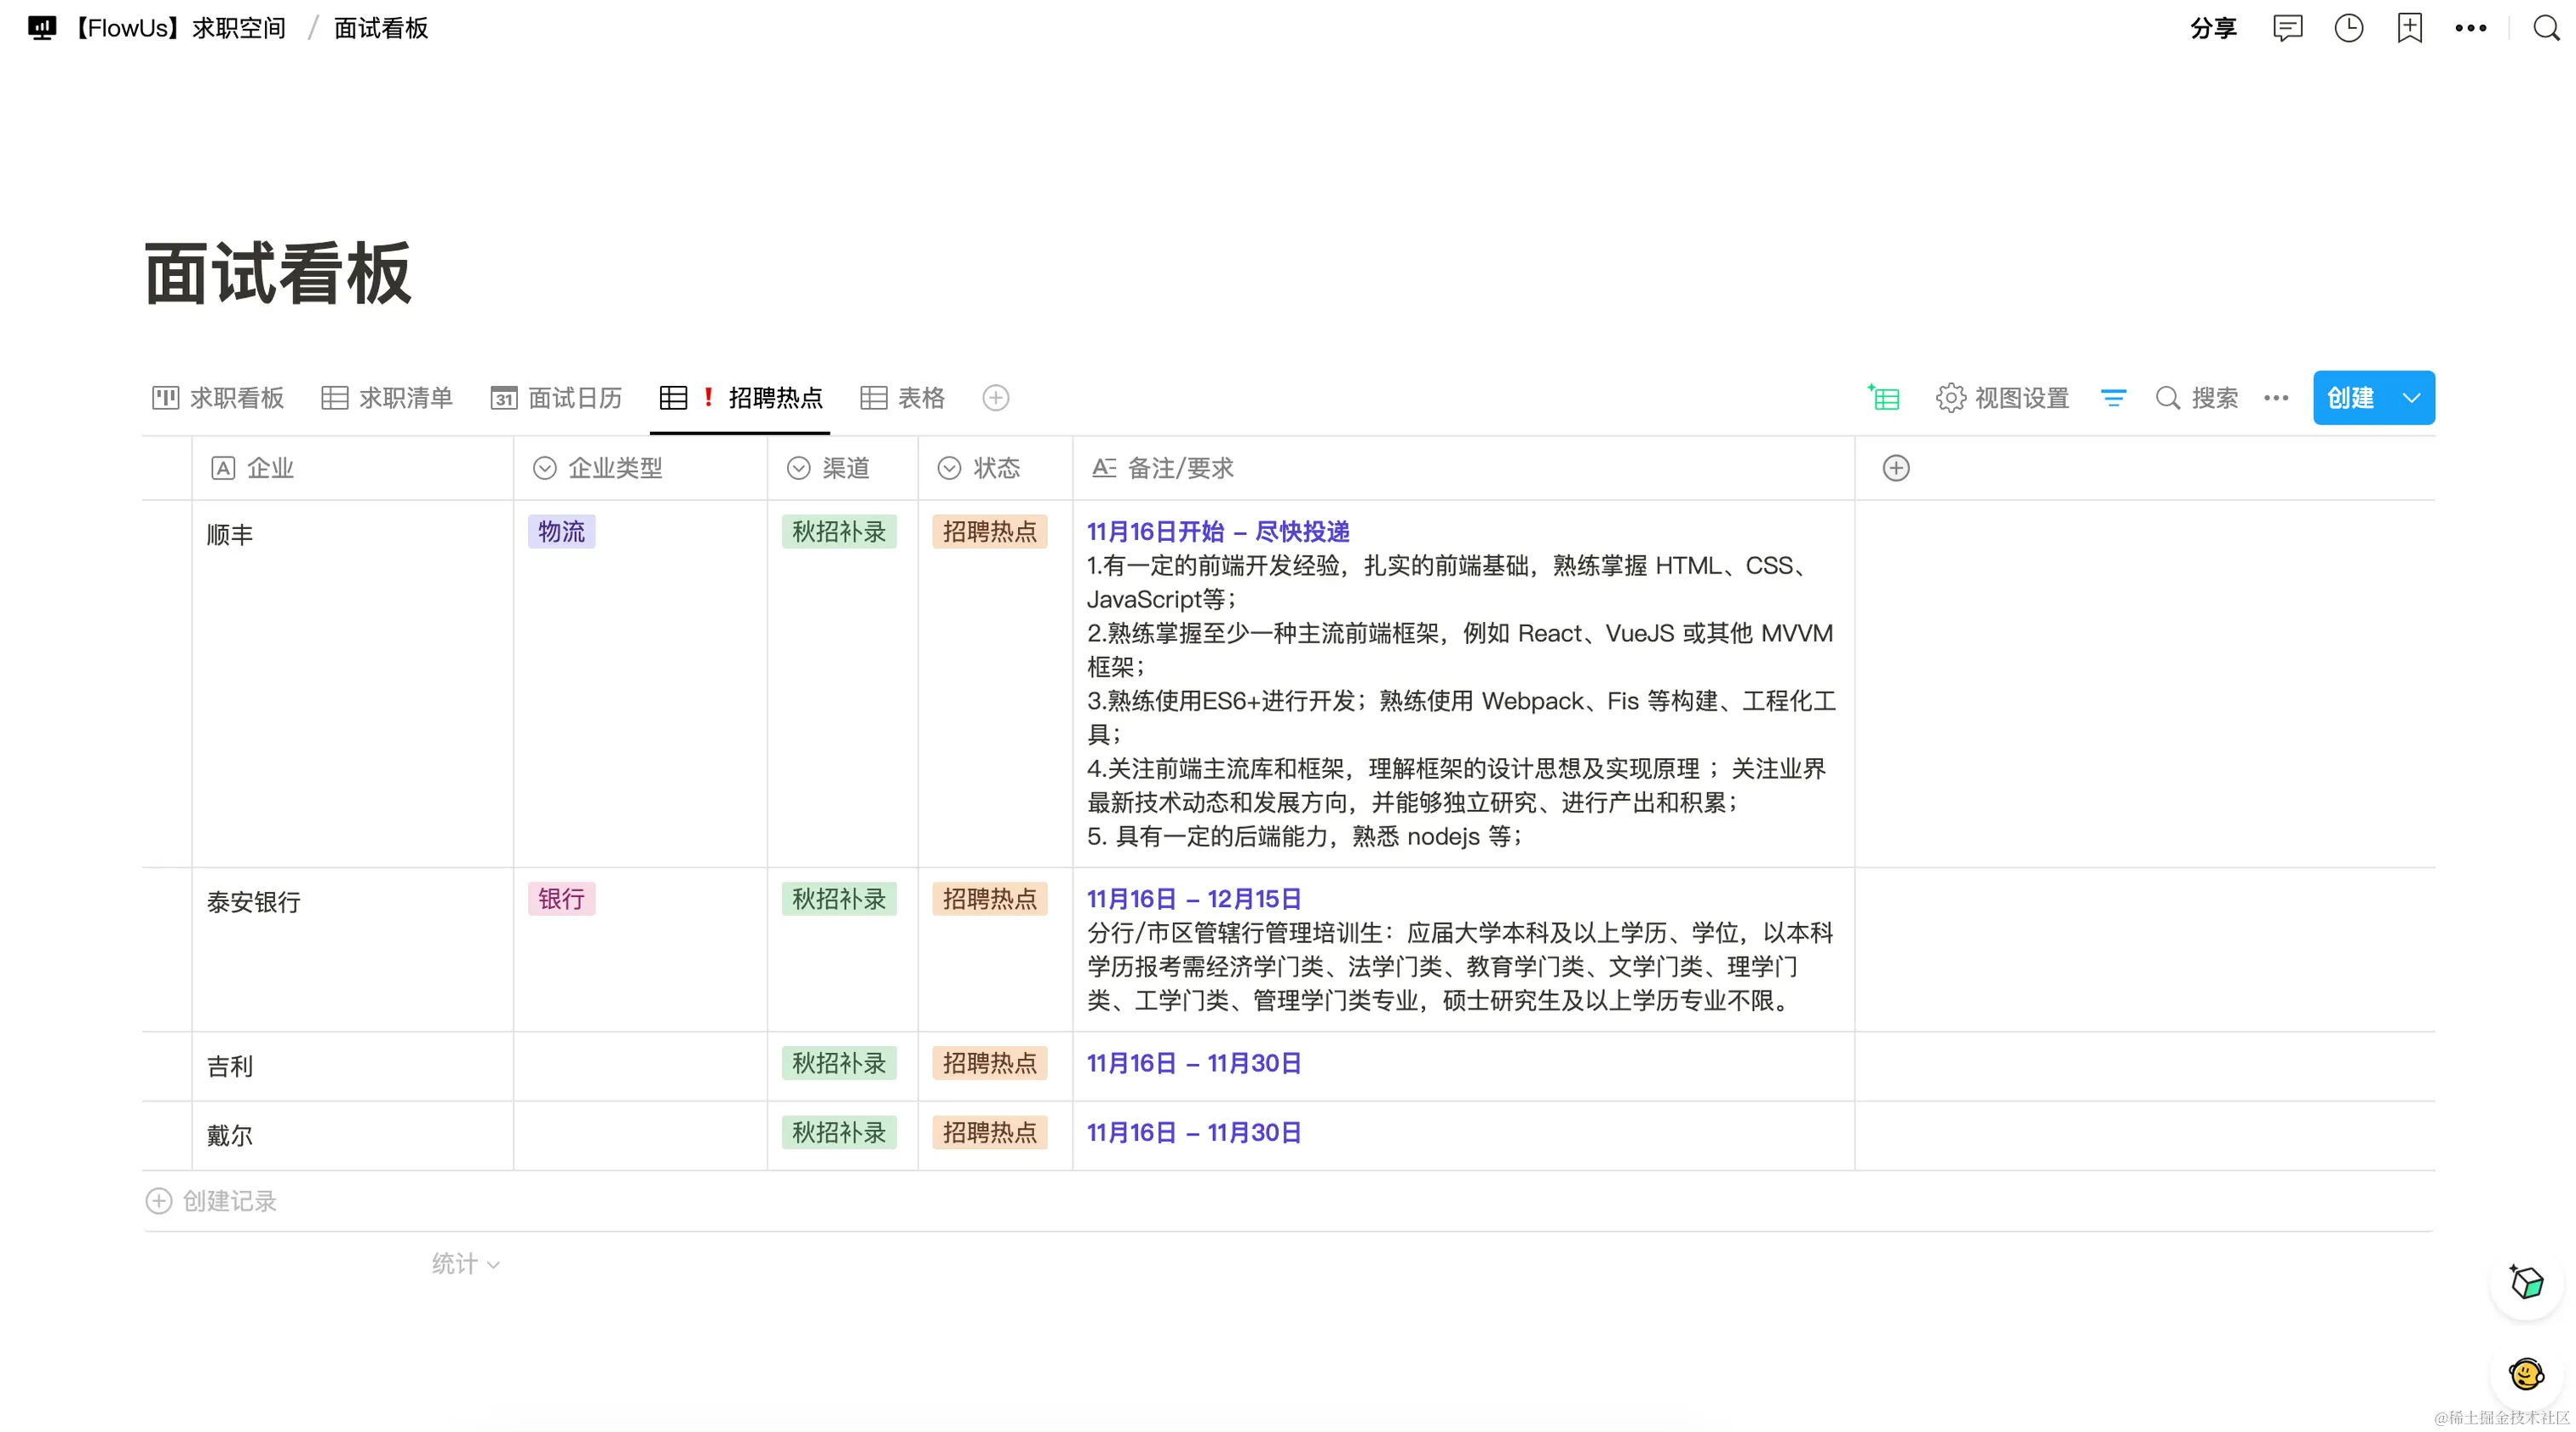Click 吉利 row 11月16日 – 11月30日 note

pos(1194,1062)
